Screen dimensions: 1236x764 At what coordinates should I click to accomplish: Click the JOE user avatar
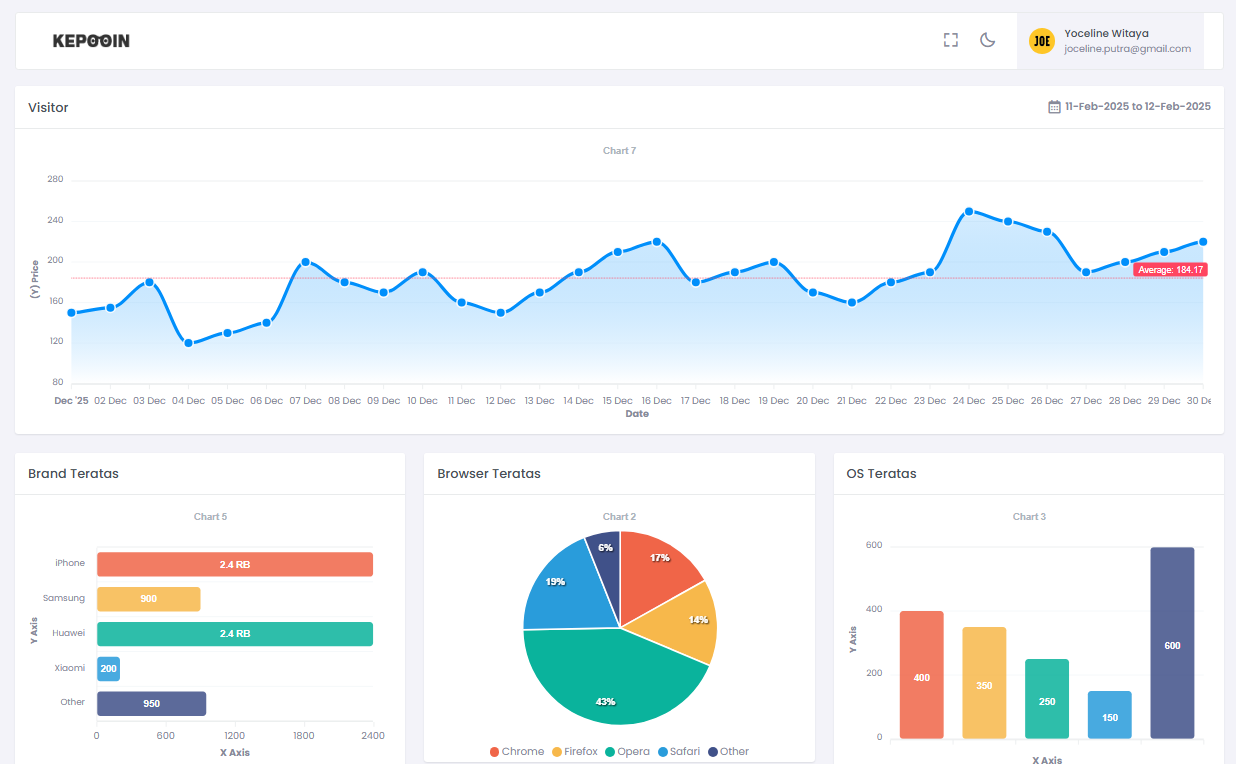tap(1042, 41)
